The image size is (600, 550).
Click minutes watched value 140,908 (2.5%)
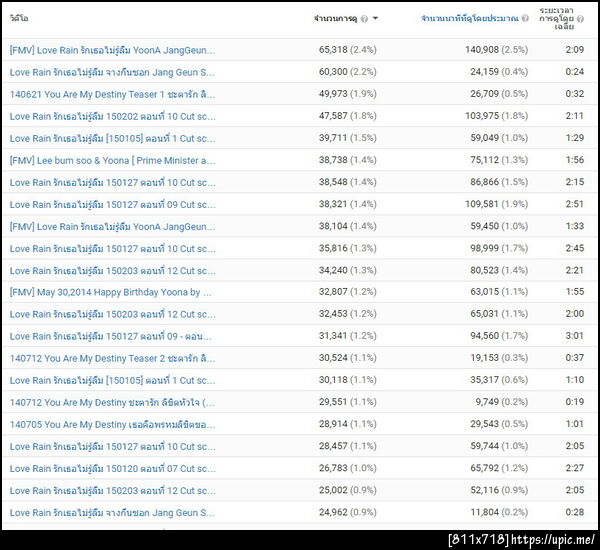pos(496,50)
